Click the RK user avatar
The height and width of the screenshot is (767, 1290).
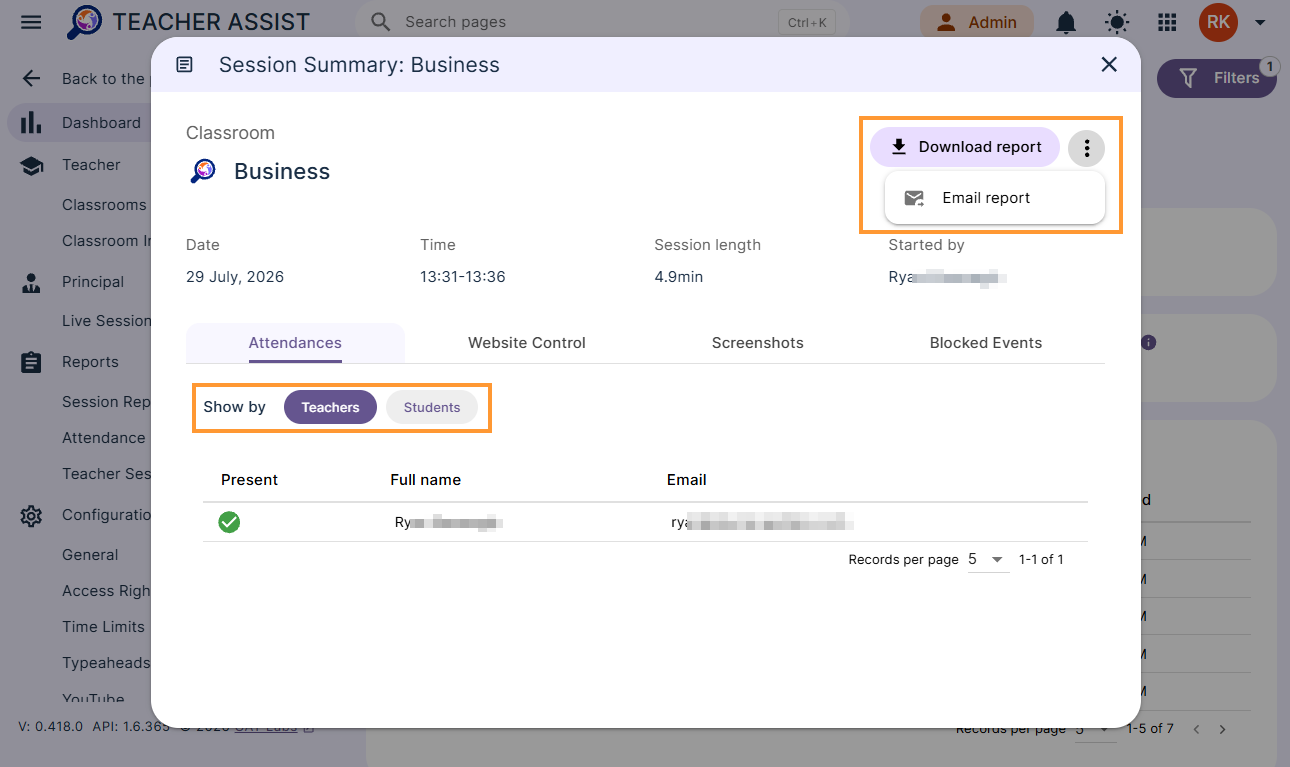[1218, 22]
